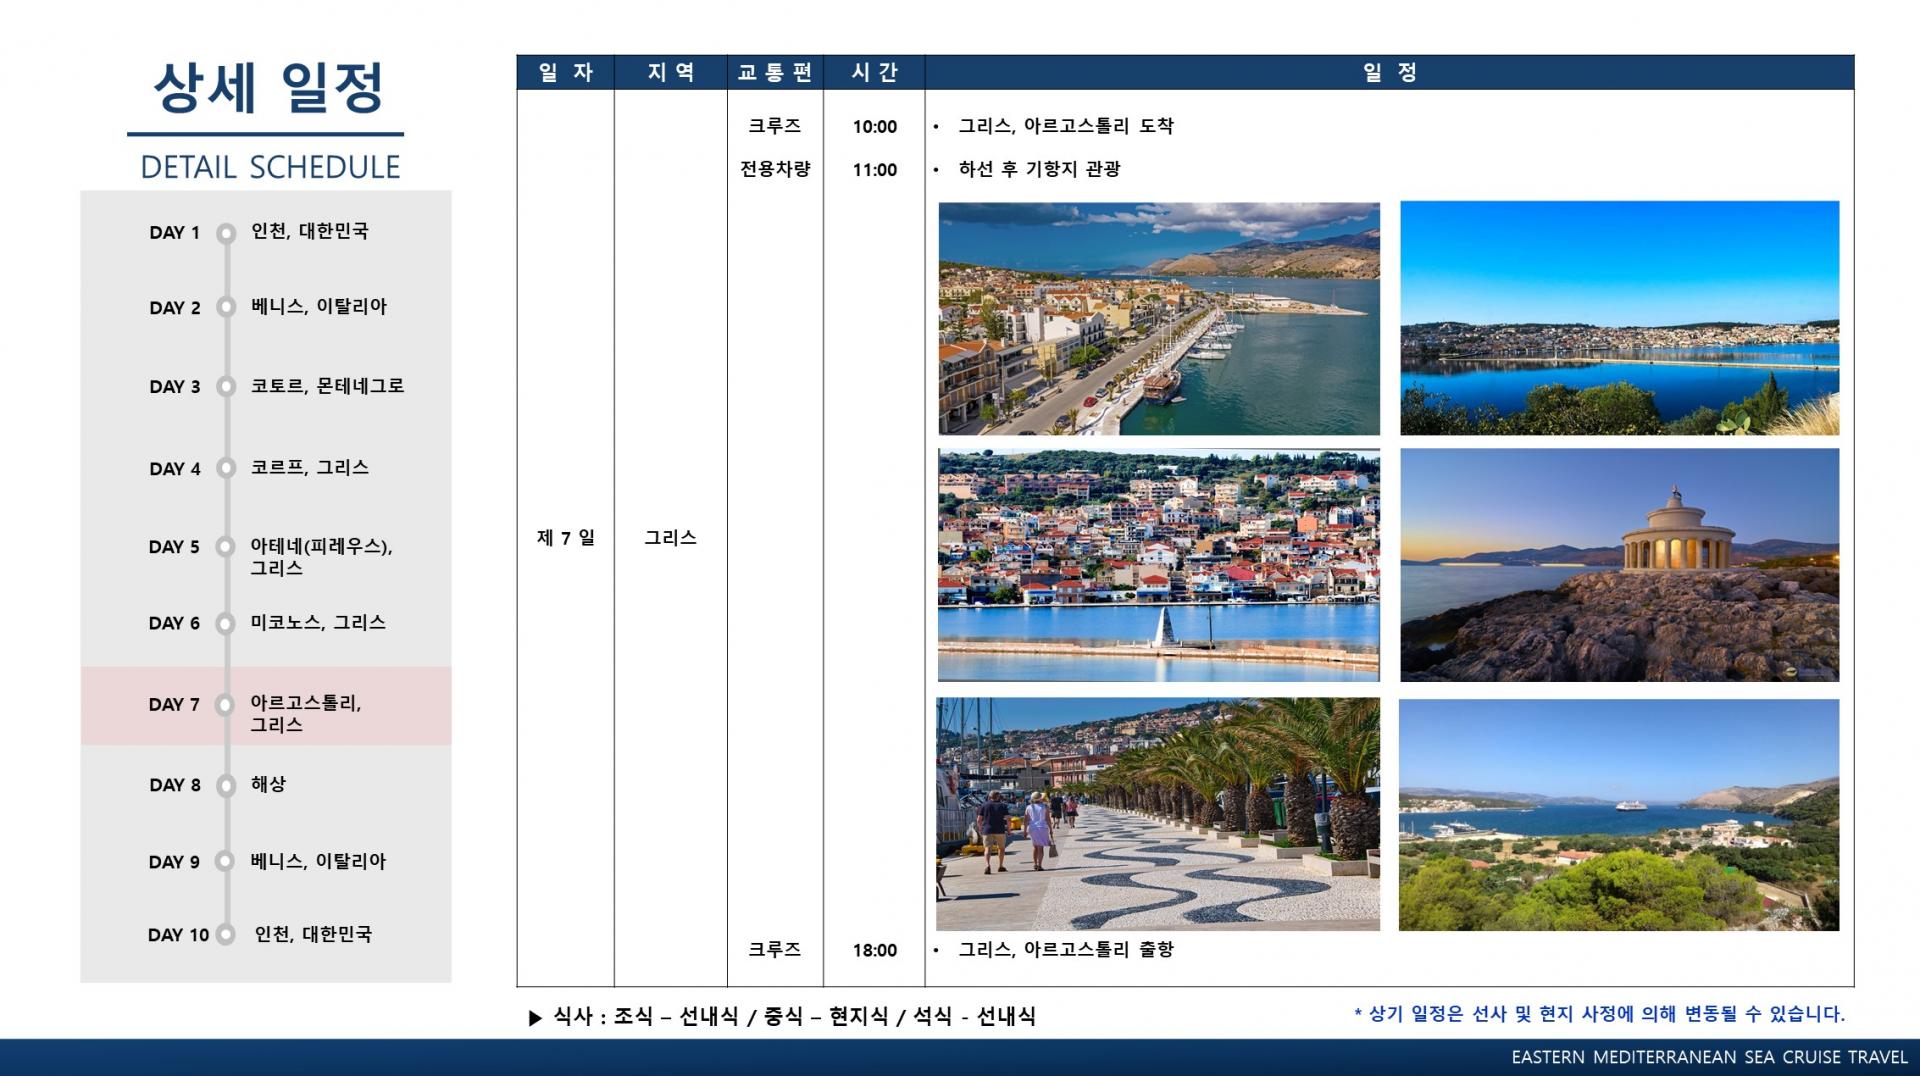Click the '지 역' column header
Screen dimensions: 1920x1076
click(671, 72)
